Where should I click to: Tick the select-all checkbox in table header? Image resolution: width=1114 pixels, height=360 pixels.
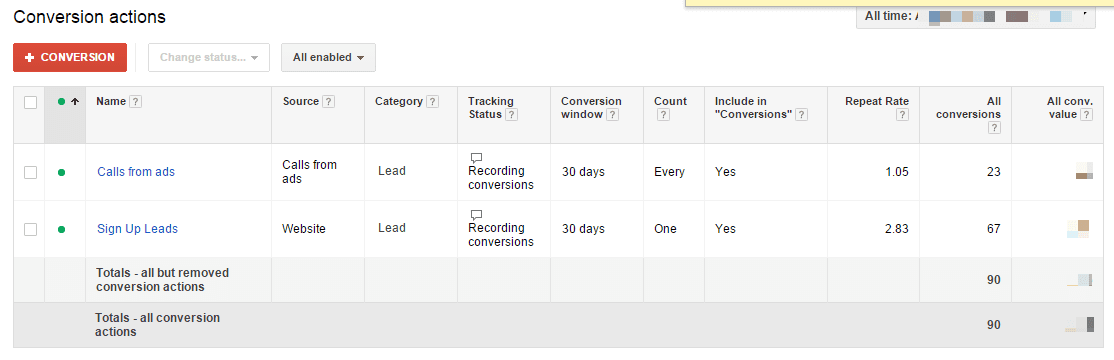pyautogui.click(x=31, y=103)
